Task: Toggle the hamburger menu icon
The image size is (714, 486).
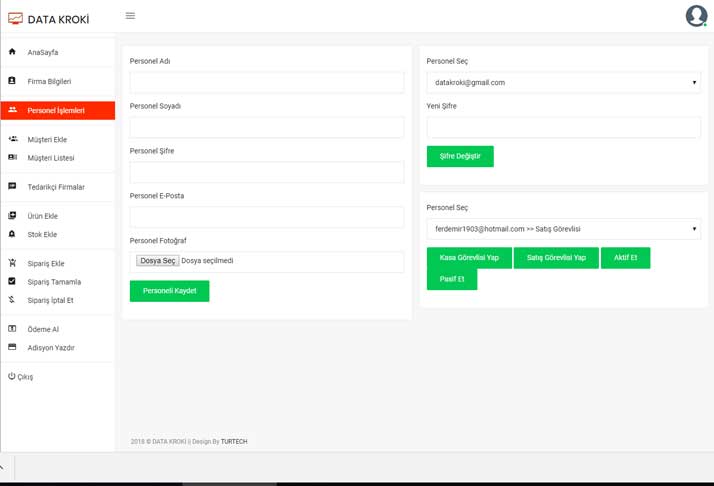Action: [x=130, y=16]
